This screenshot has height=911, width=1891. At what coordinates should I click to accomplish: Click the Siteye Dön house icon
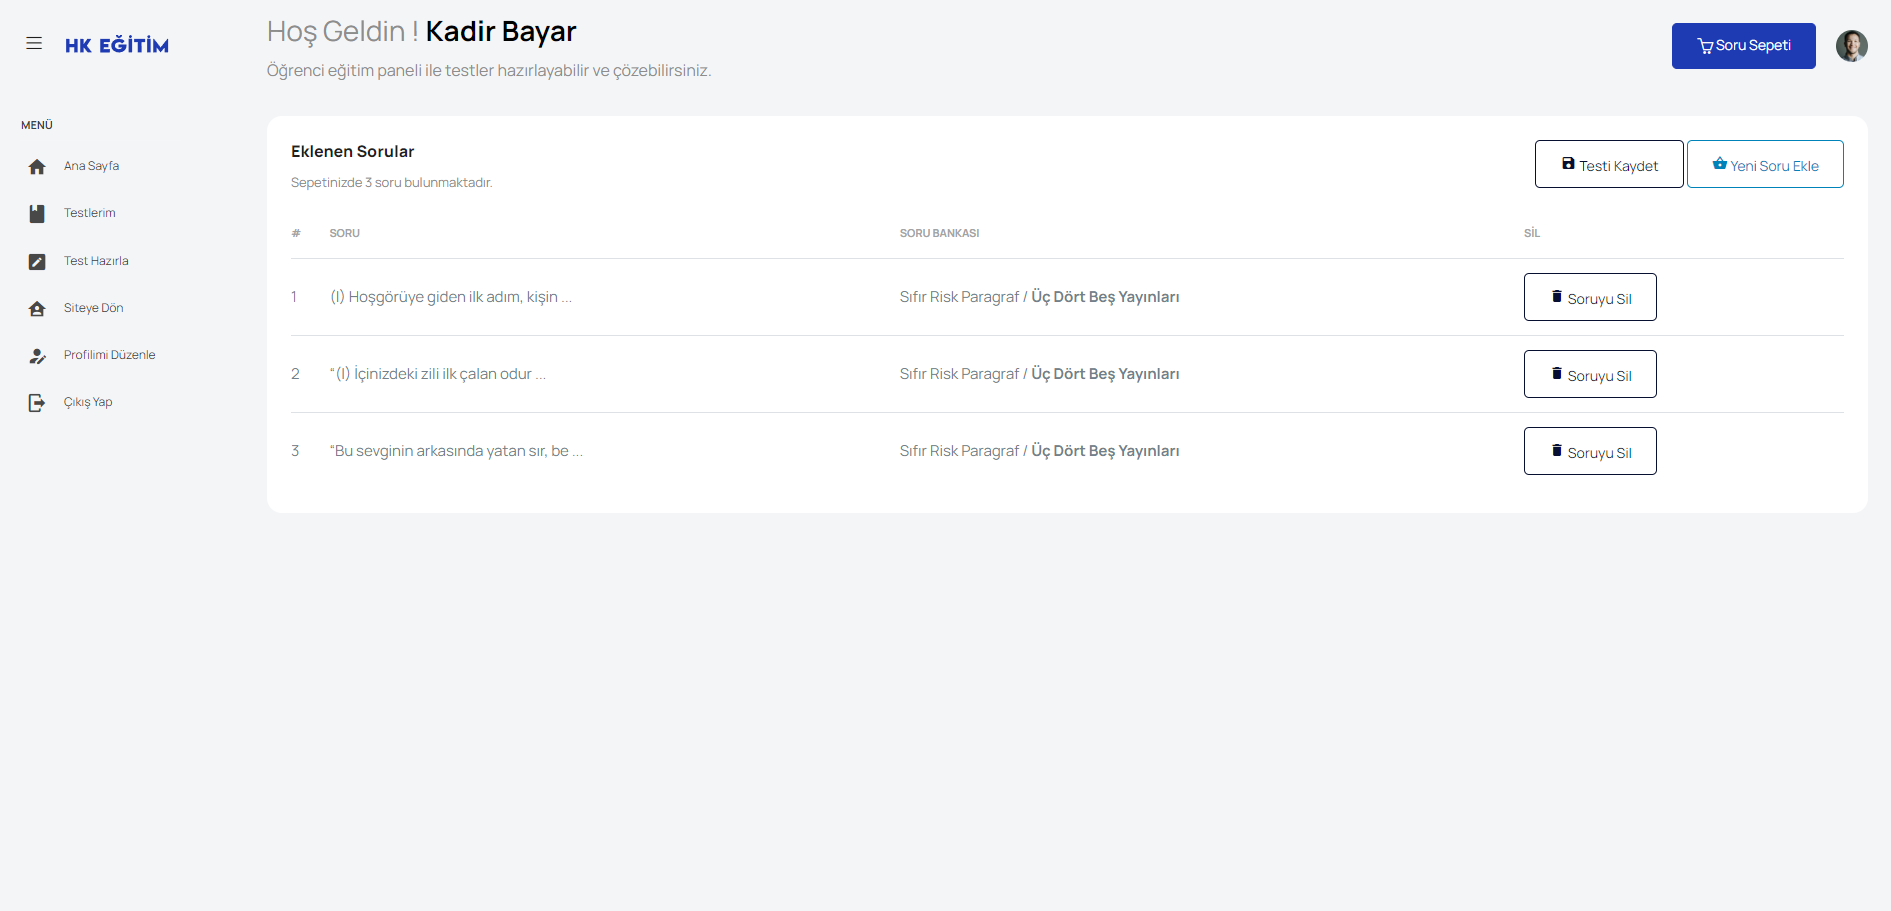[37, 309]
